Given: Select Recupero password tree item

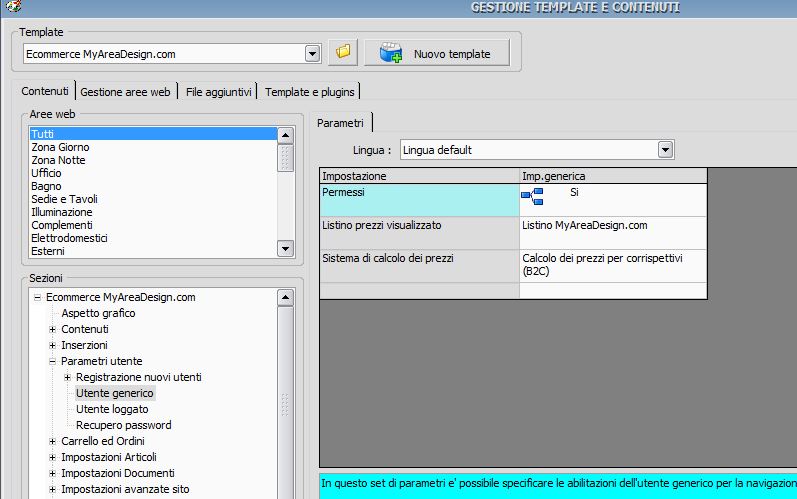Looking at the screenshot, I should [x=124, y=425].
